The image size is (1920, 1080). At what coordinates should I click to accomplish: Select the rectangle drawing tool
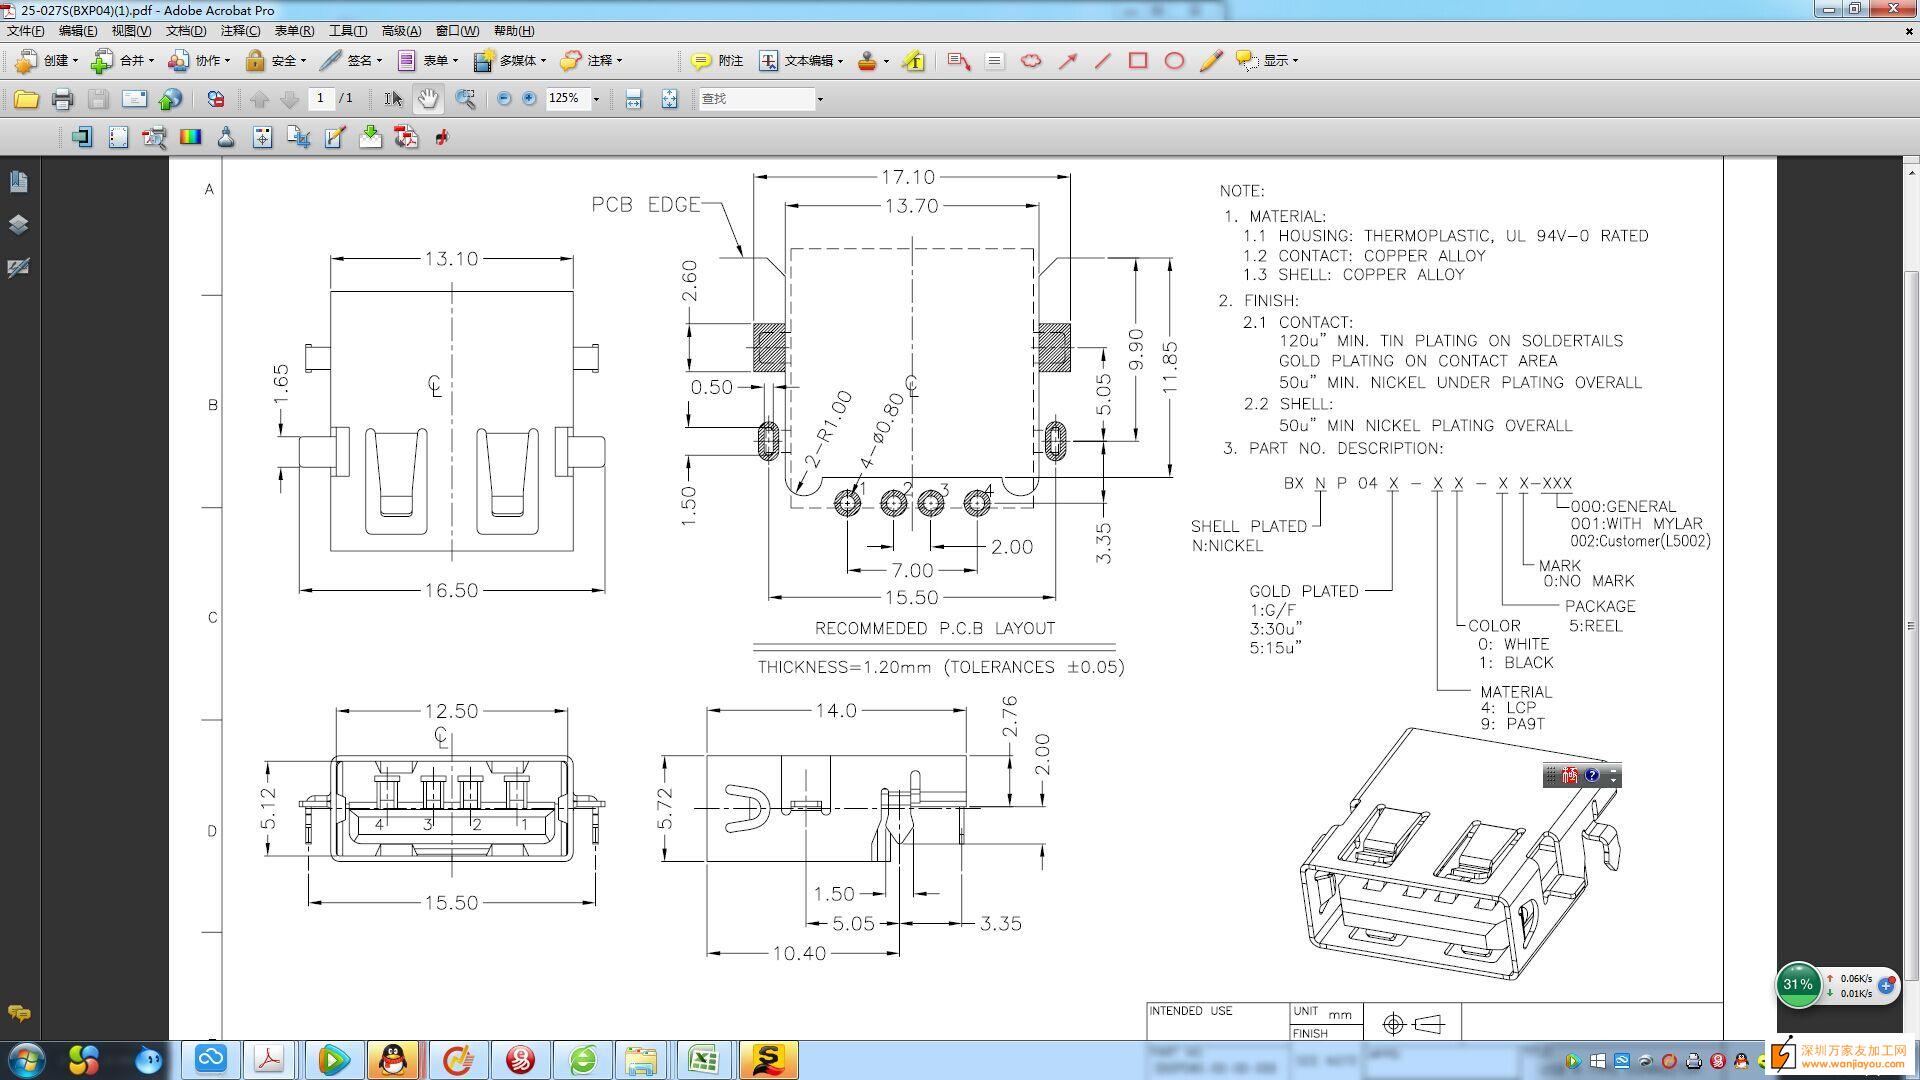[1138, 61]
